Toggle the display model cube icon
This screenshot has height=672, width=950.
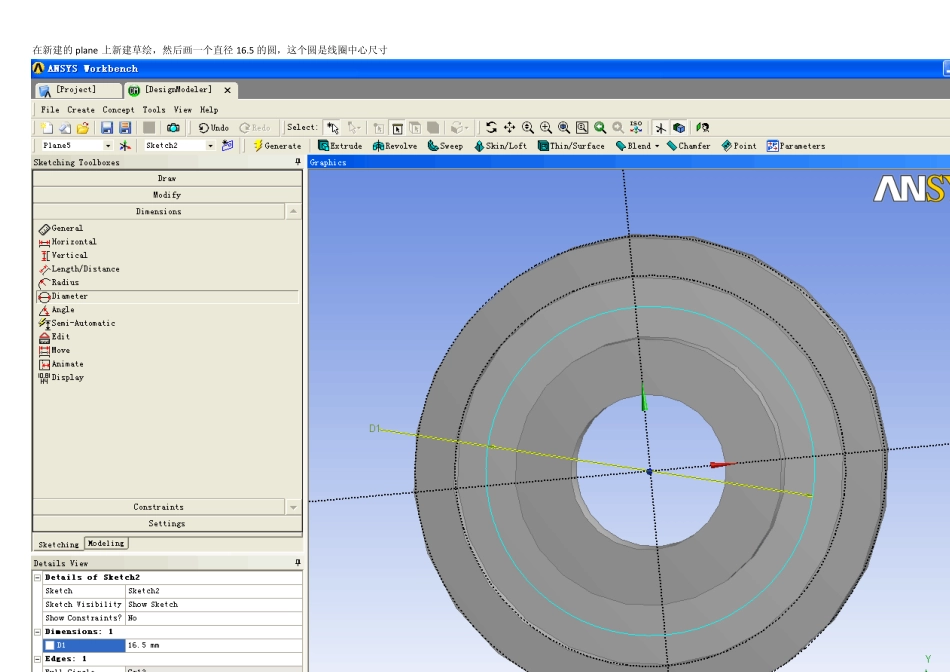(679, 128)
